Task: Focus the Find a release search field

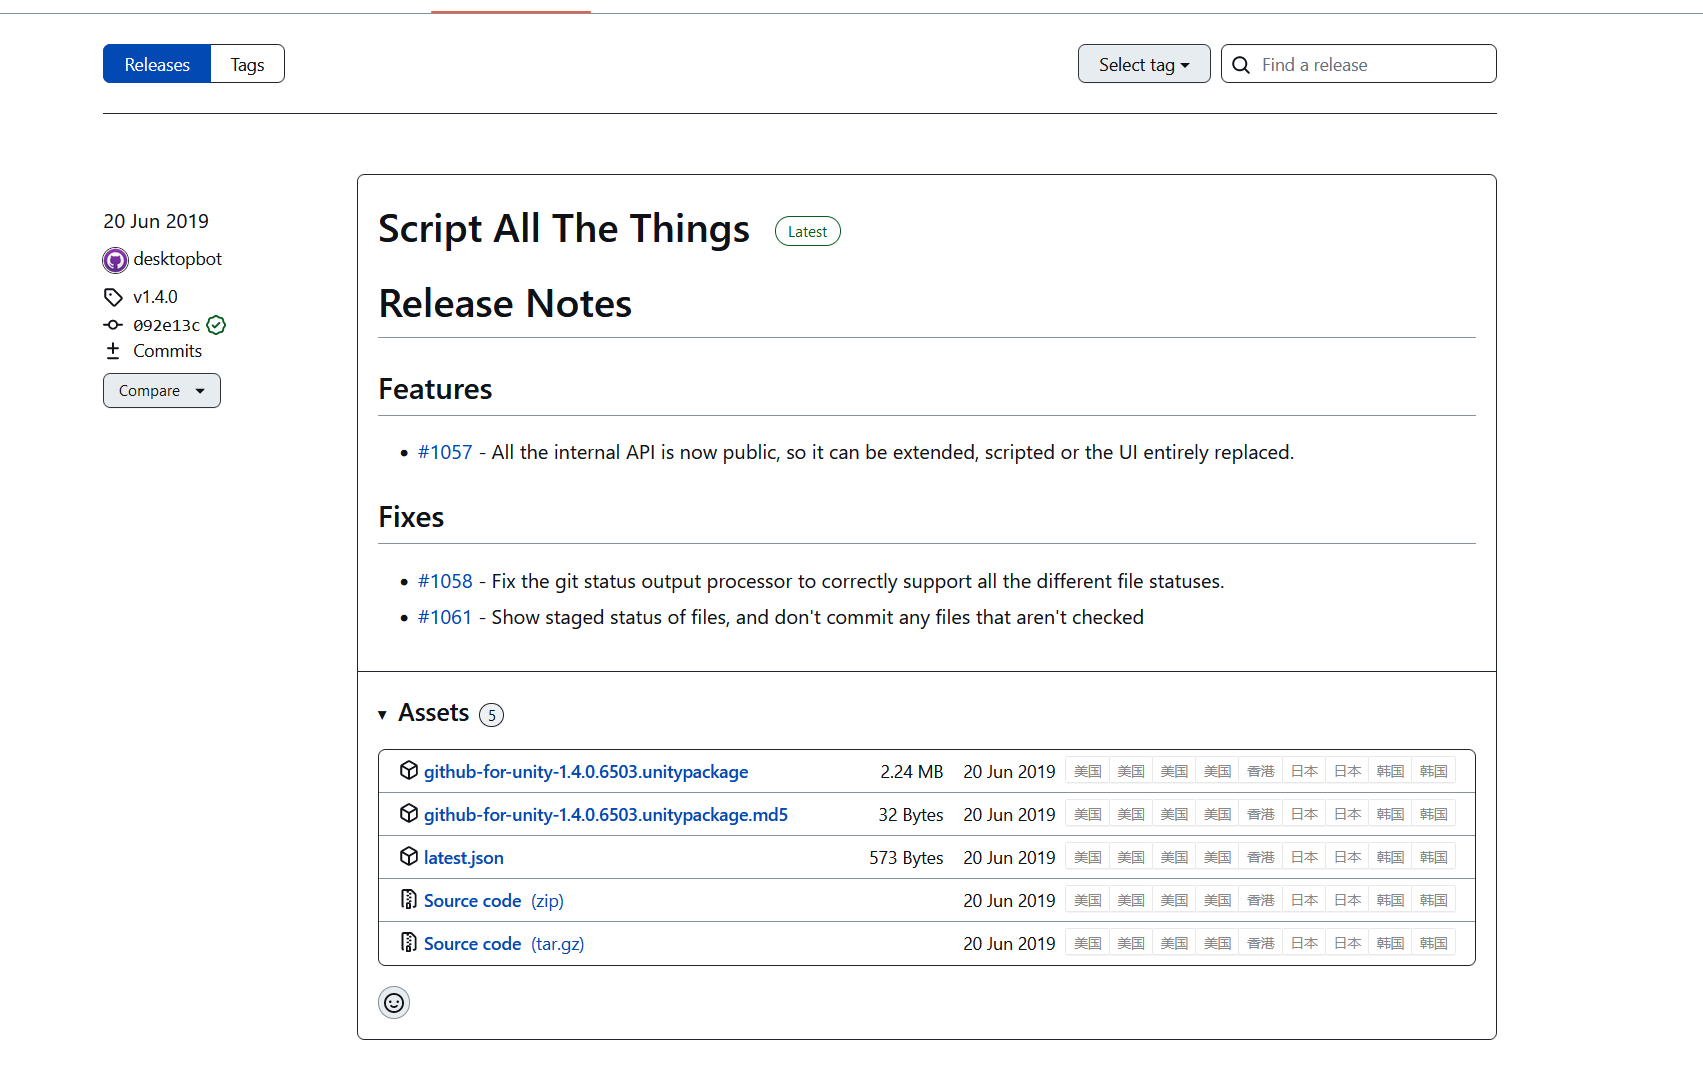Action: pyautogui.click(x=1359, y=64)
